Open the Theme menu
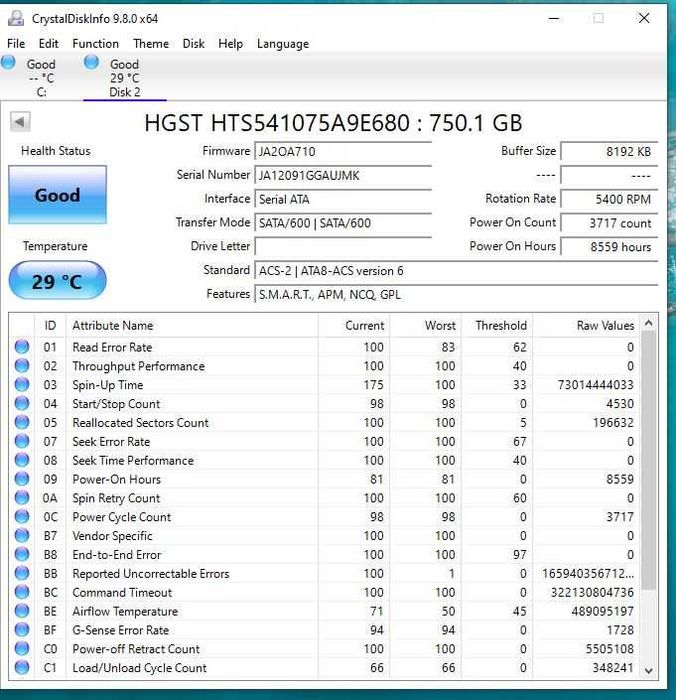Image resolution: width=676 pixels, height=700 pixels. pos(151,44)
